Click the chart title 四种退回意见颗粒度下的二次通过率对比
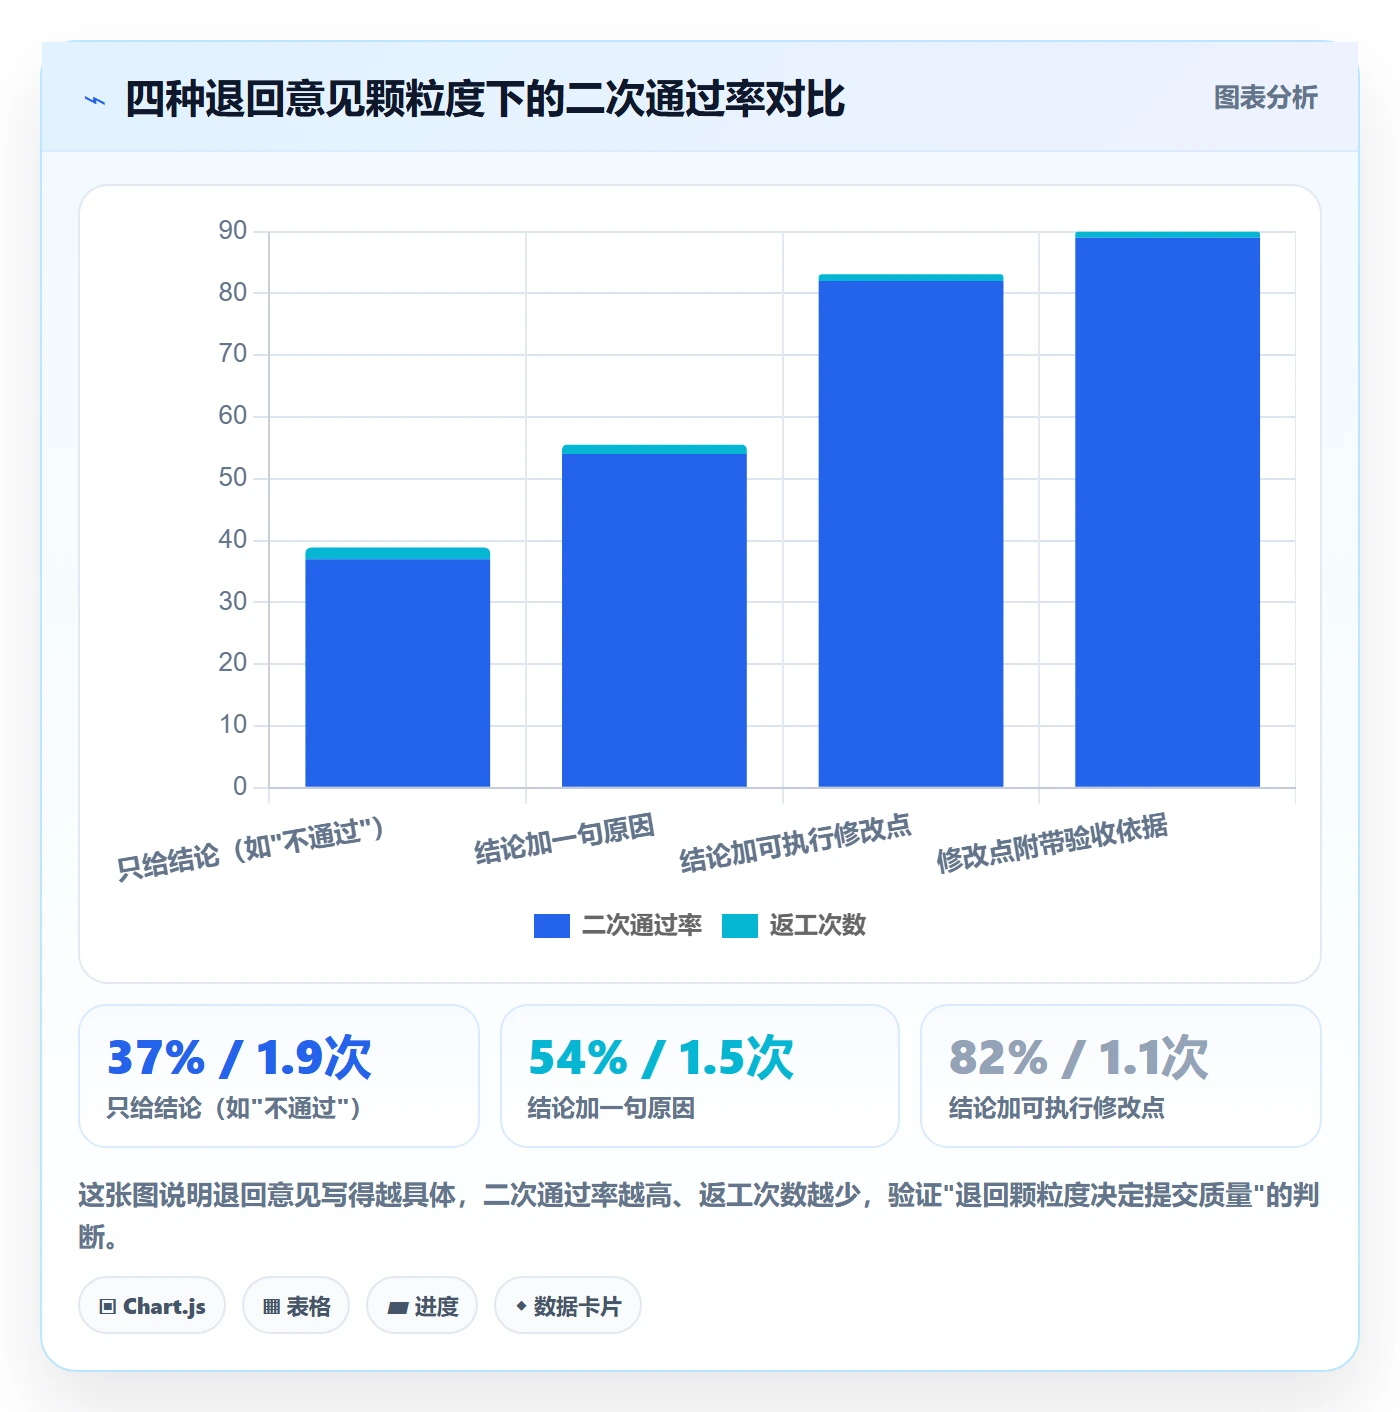 485,99
